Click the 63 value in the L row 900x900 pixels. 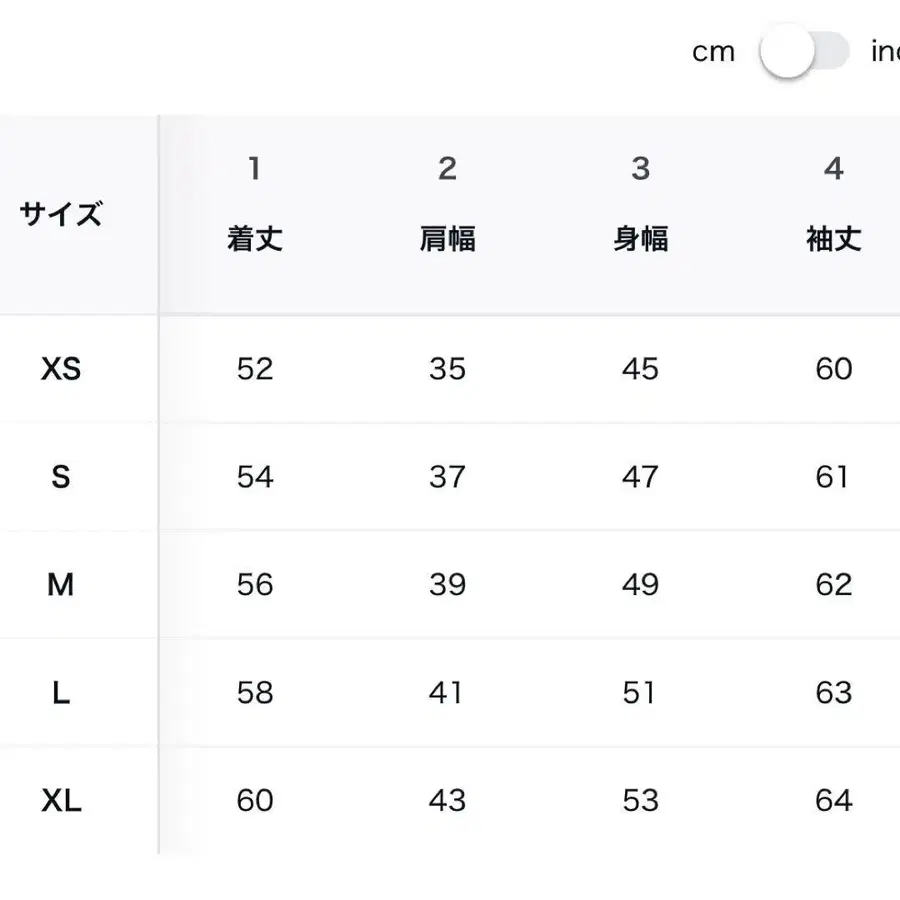833,692
